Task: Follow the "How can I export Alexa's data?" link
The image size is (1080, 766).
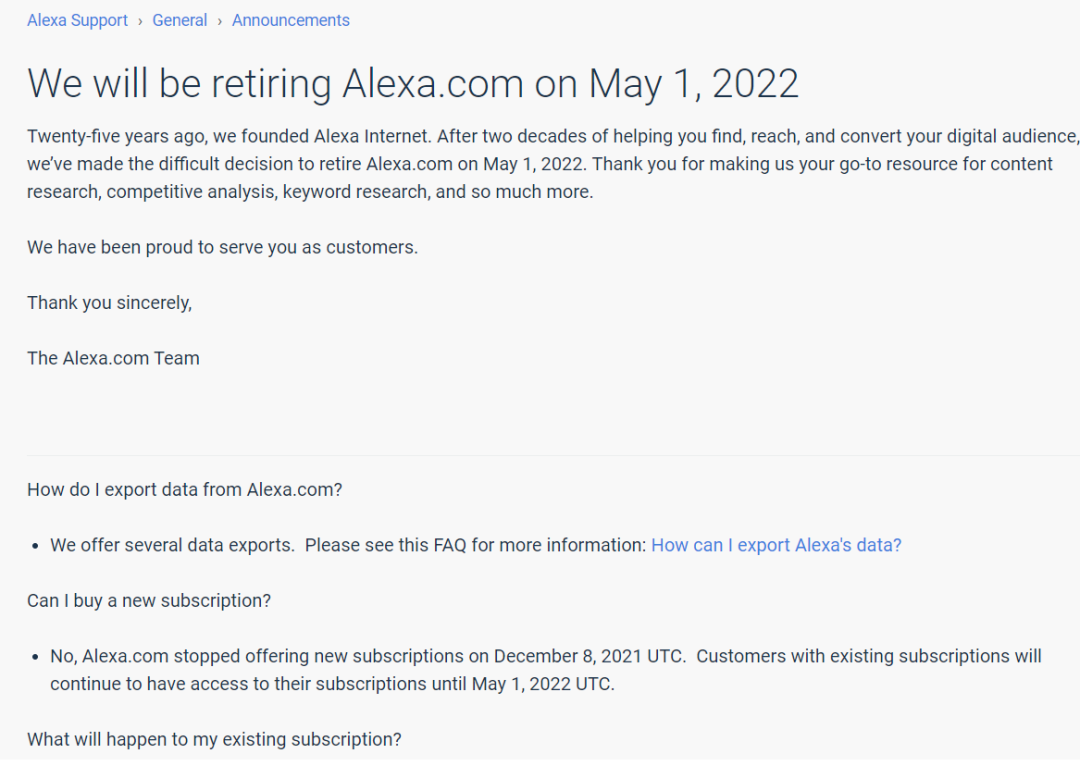Action: coord(776,545)
